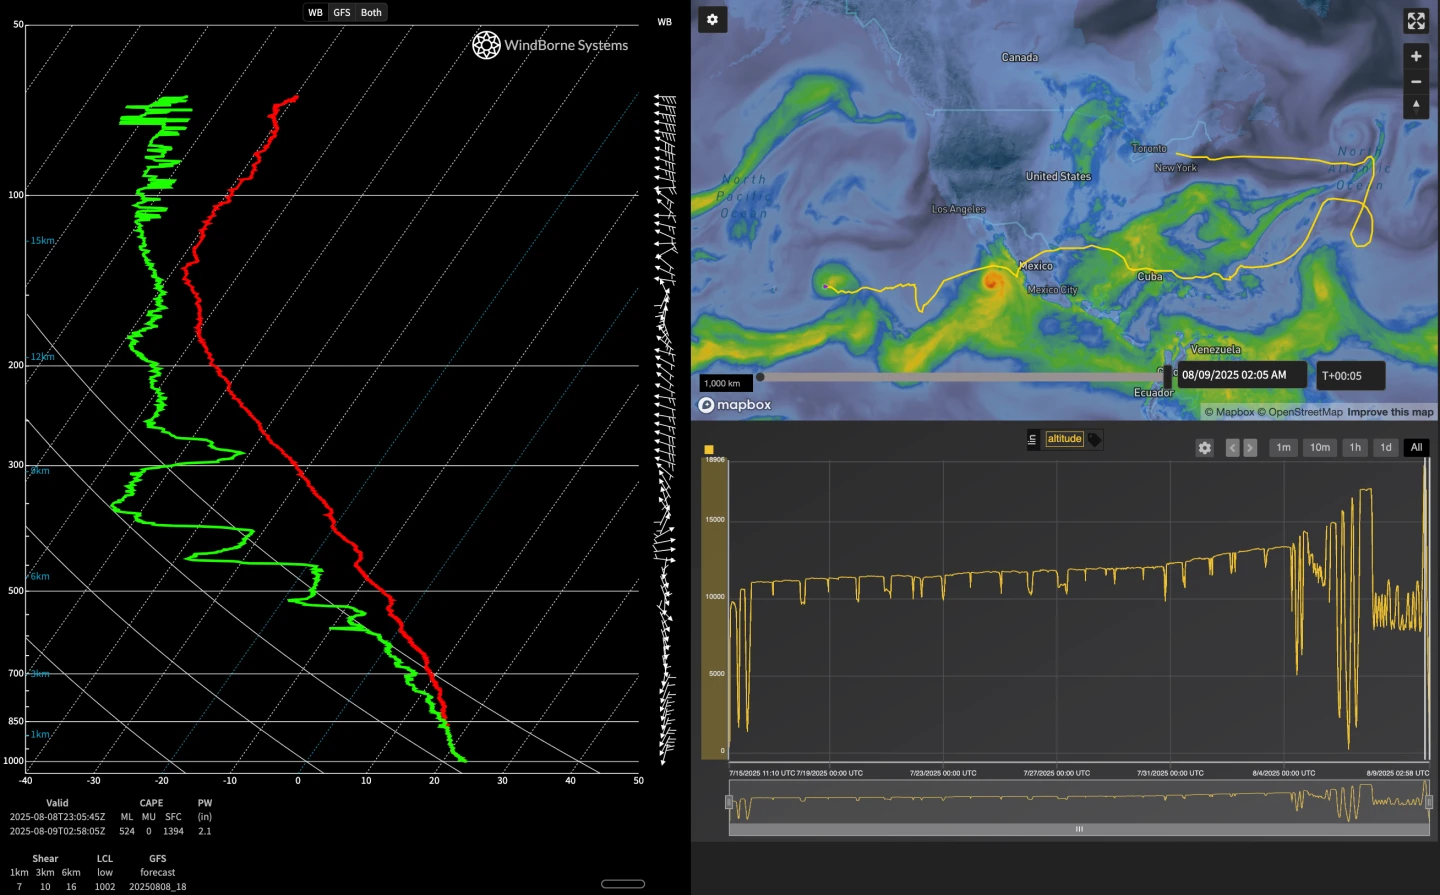This screenshot has height=895, width=1440.
Task: Select the altitude variable label
Action: pyautogui.click(x=1064, y=439)
